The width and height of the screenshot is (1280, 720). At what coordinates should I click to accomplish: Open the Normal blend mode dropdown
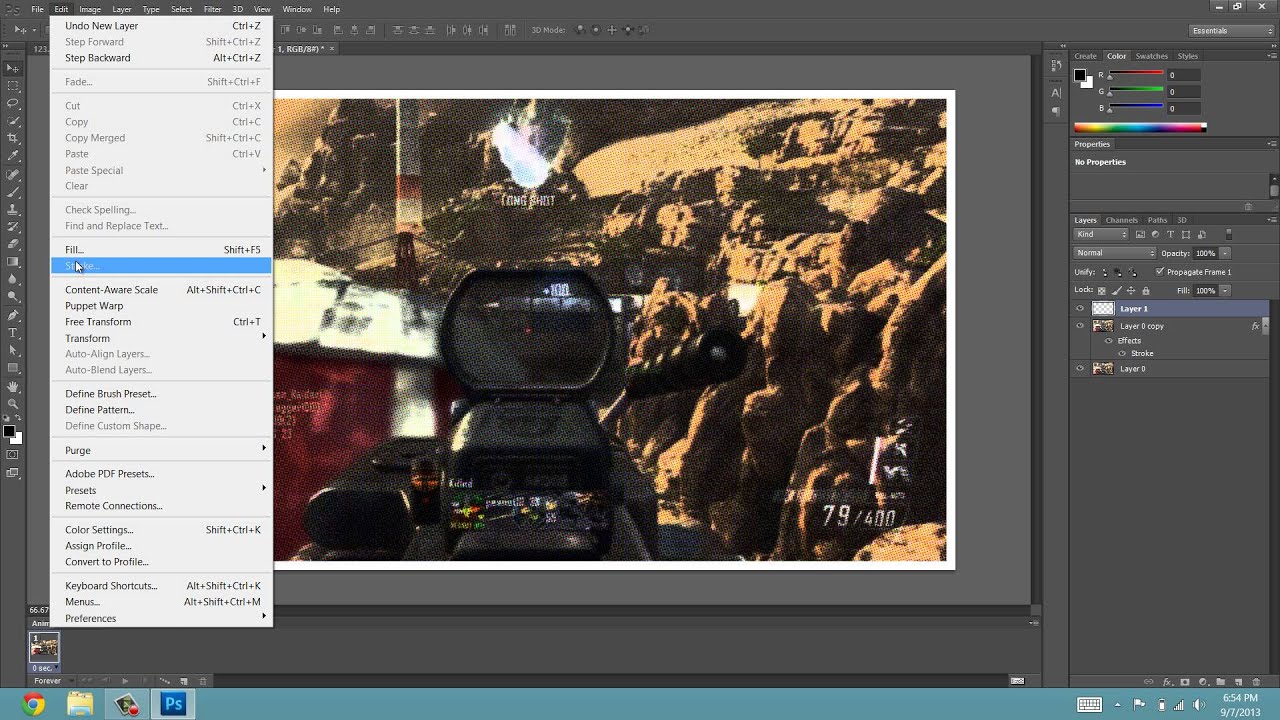tap(1115, 253)
